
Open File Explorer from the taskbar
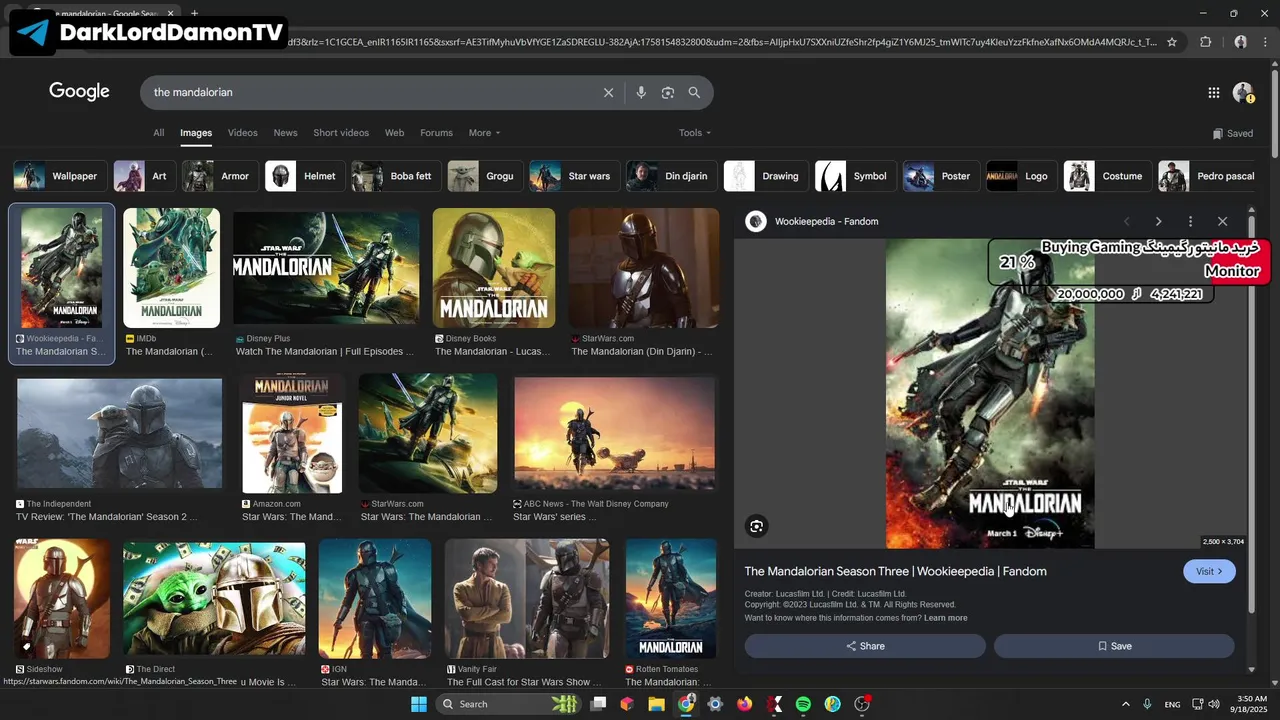tap(656, 704)
